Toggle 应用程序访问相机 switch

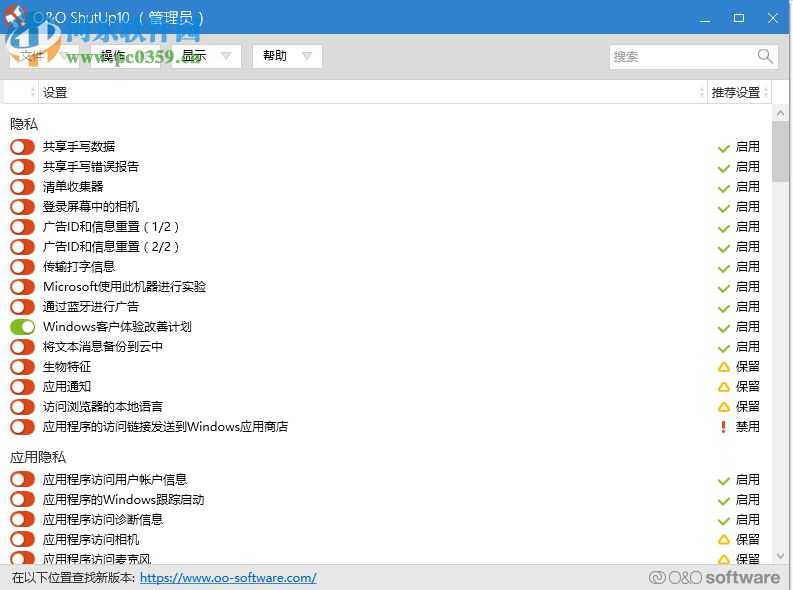(22, 540)
